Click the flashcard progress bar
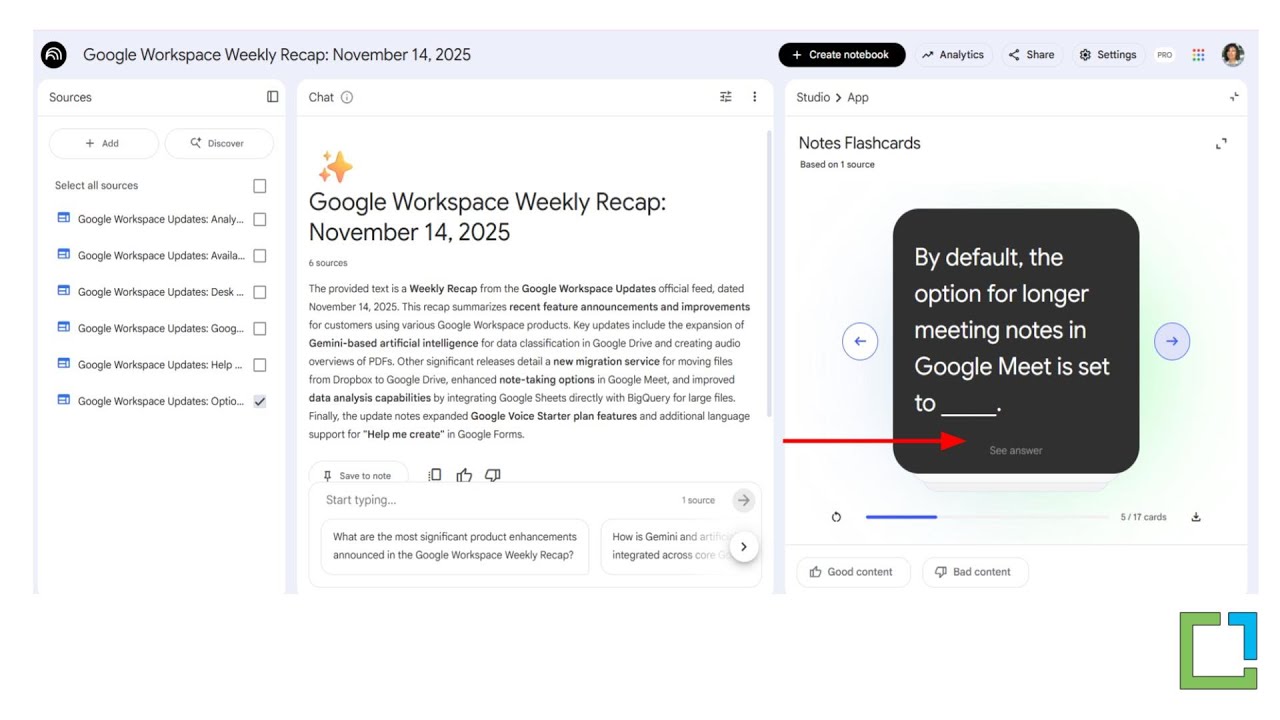Image resolution: width=1280 pixels, height=720 pixels. [x=988, y=517]
